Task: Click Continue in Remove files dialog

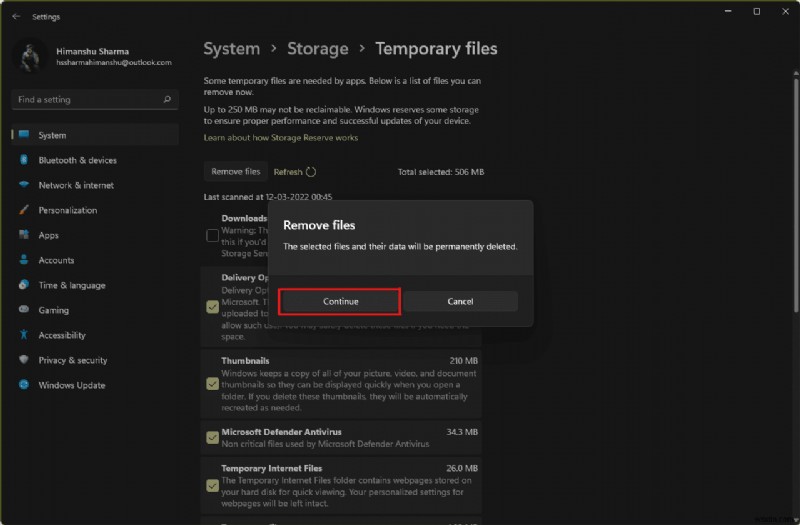Action: (340, 302)
